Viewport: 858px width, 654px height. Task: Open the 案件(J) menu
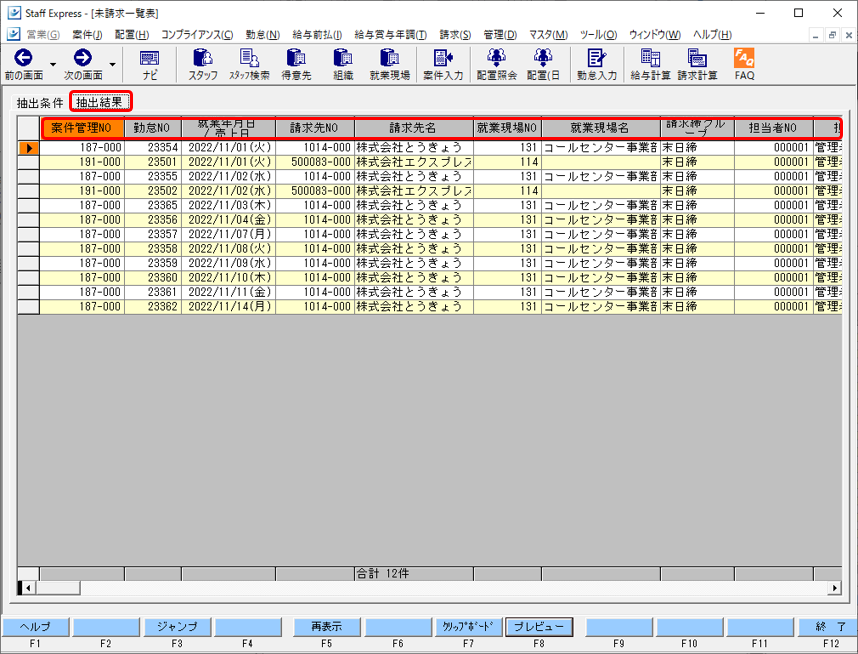pos(87,34)
